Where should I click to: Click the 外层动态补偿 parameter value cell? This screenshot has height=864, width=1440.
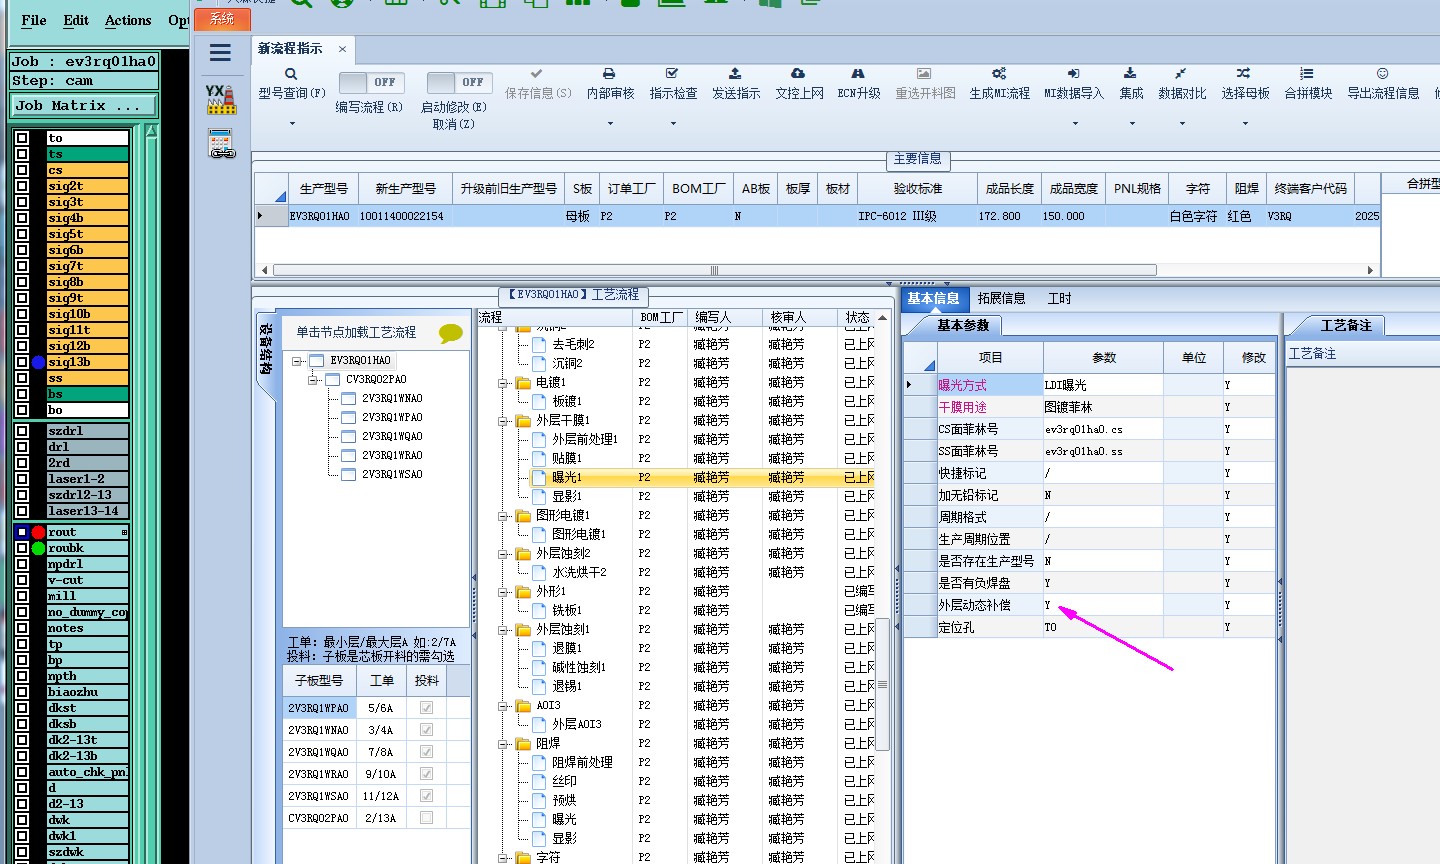[x=1103, y=605]
